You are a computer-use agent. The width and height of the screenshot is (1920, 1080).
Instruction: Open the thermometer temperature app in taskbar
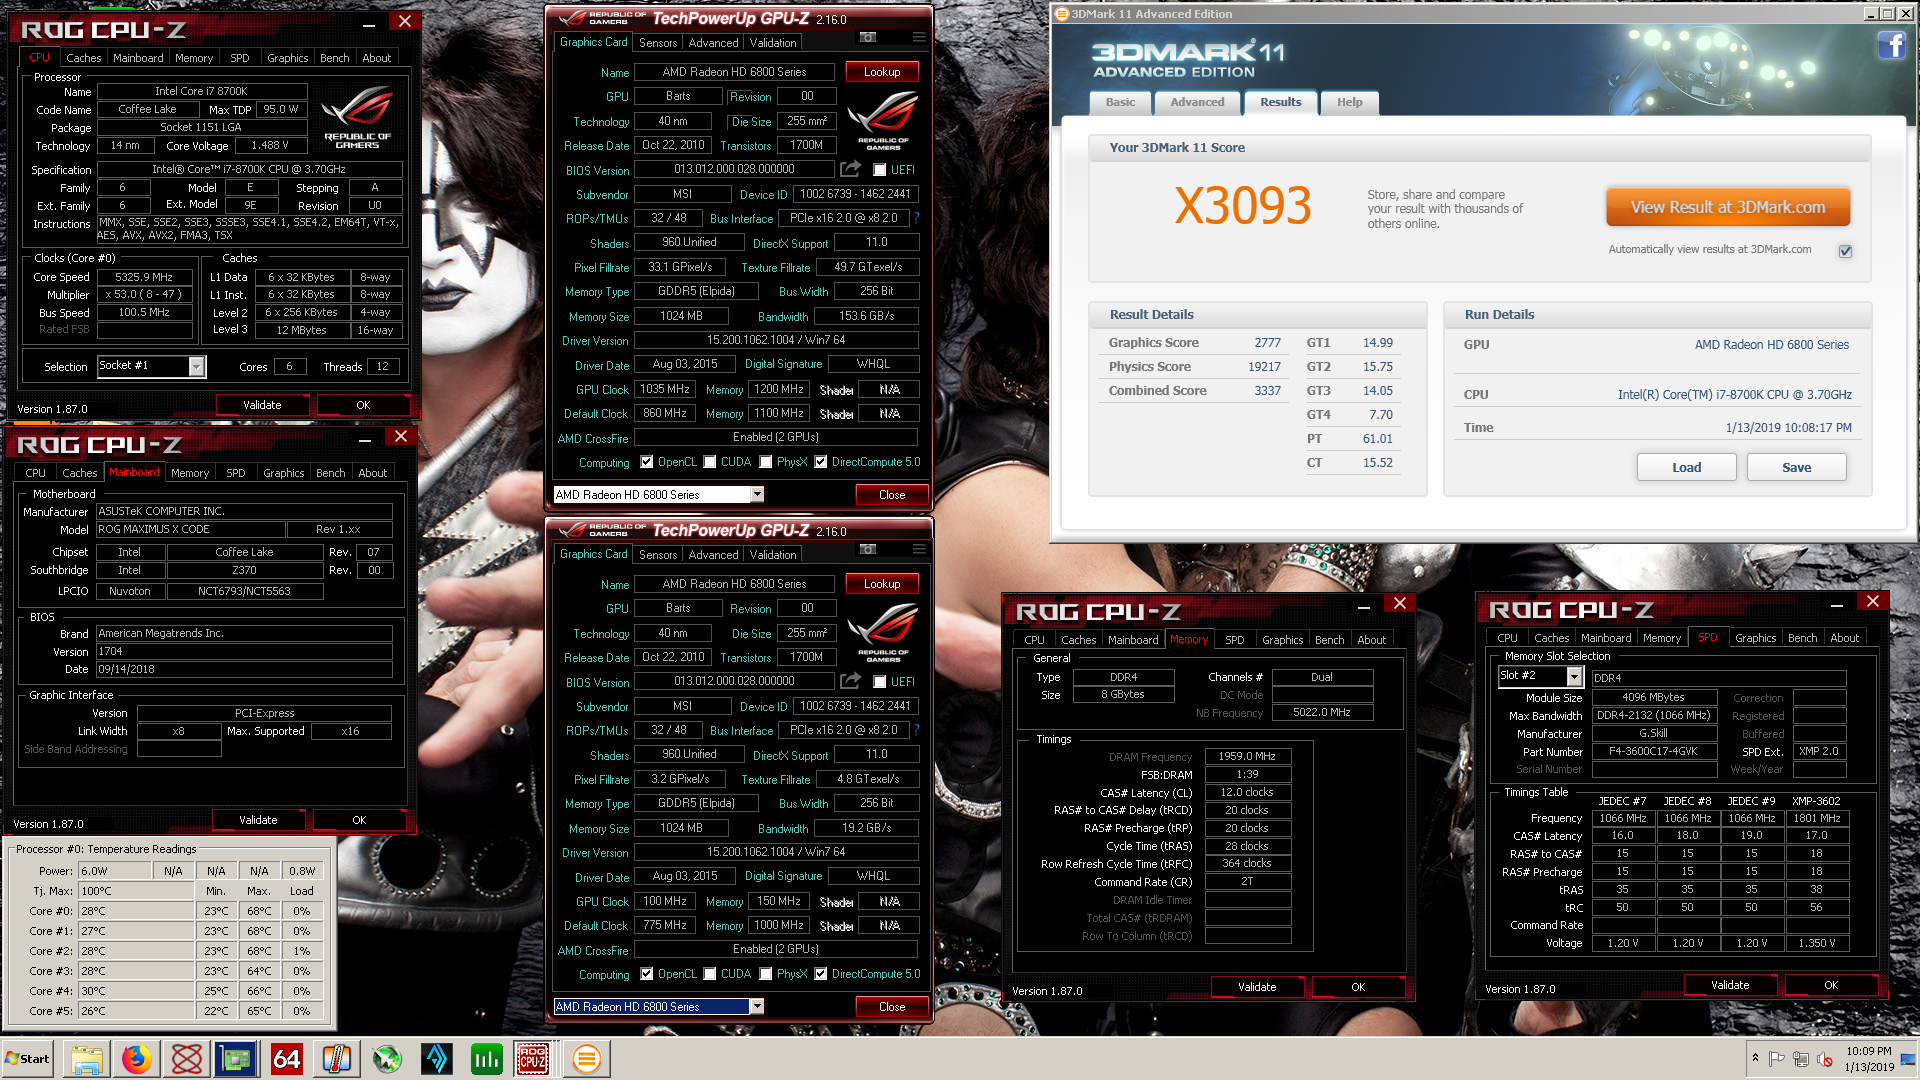pyautogui.click(x=336, y=1059)
